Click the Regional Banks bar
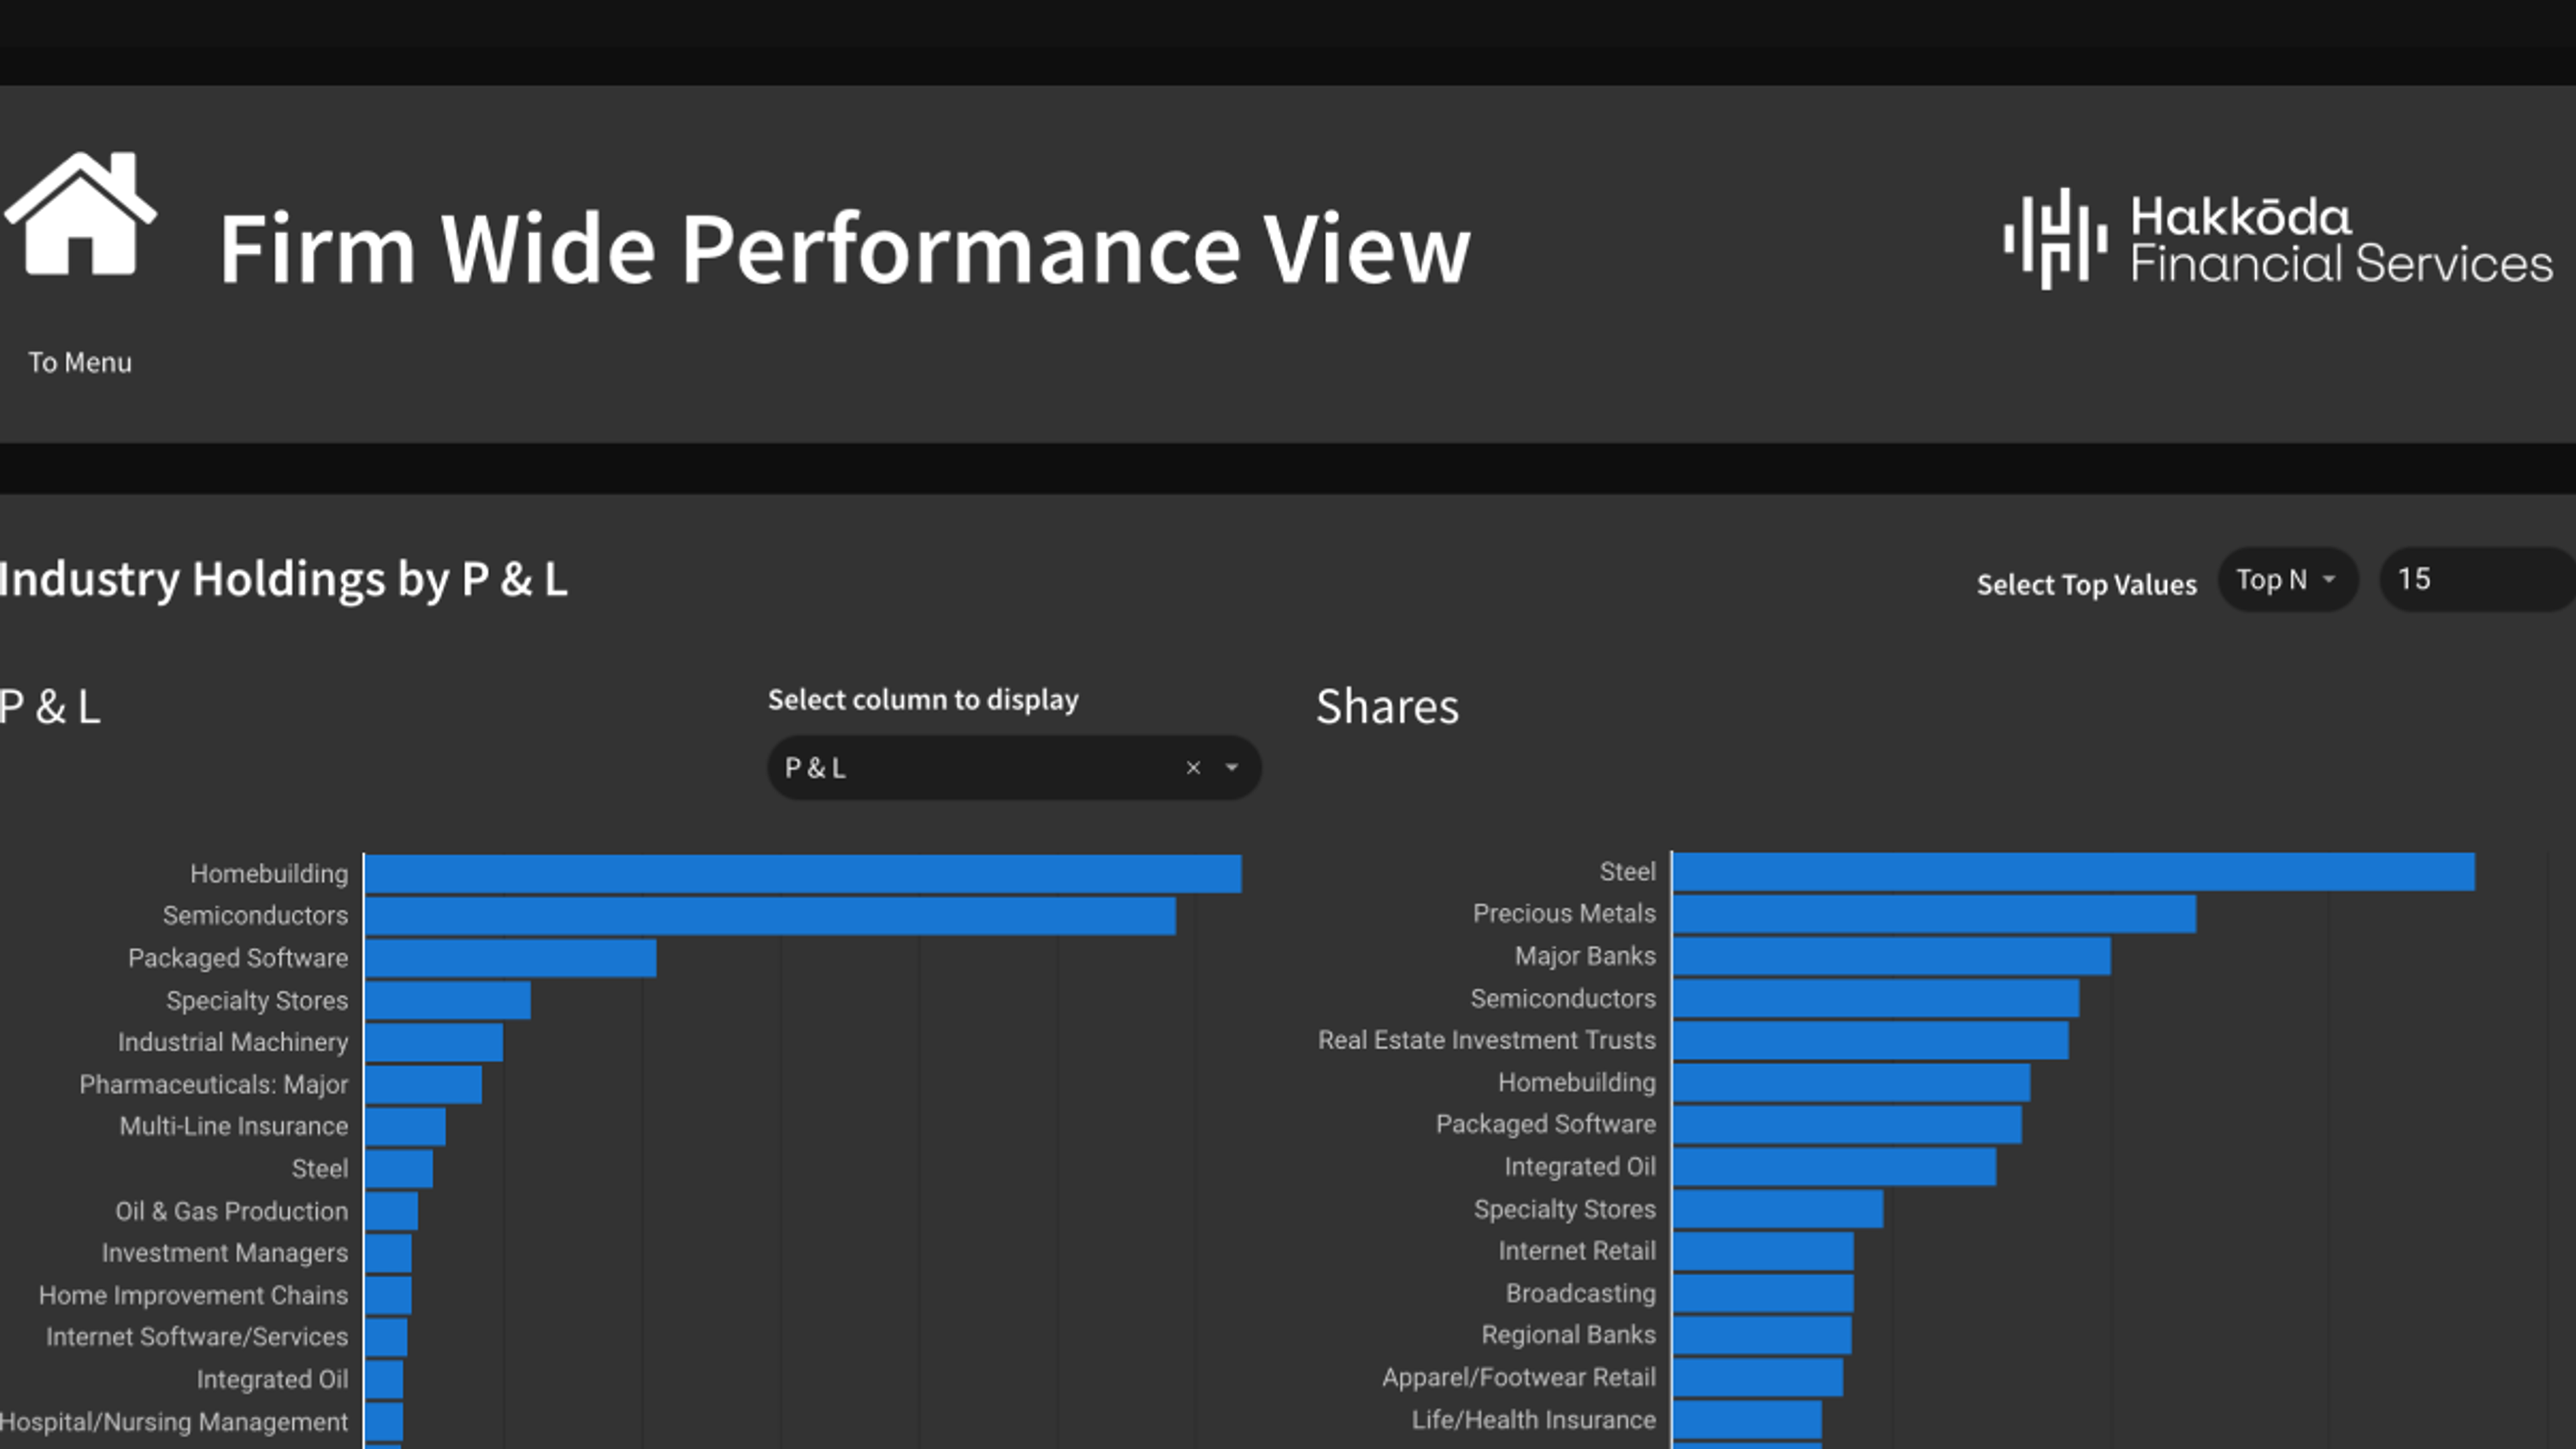2576x1449 pixels. point(1762,1335)
